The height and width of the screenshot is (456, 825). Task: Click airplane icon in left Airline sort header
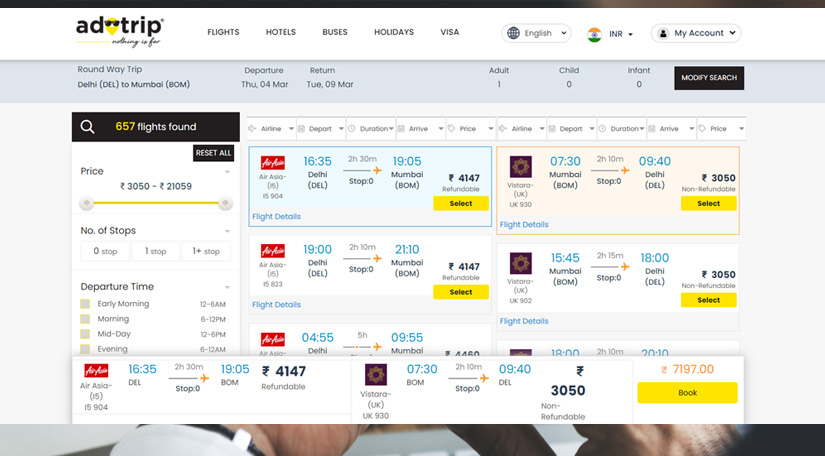click(x=253, y=128)
